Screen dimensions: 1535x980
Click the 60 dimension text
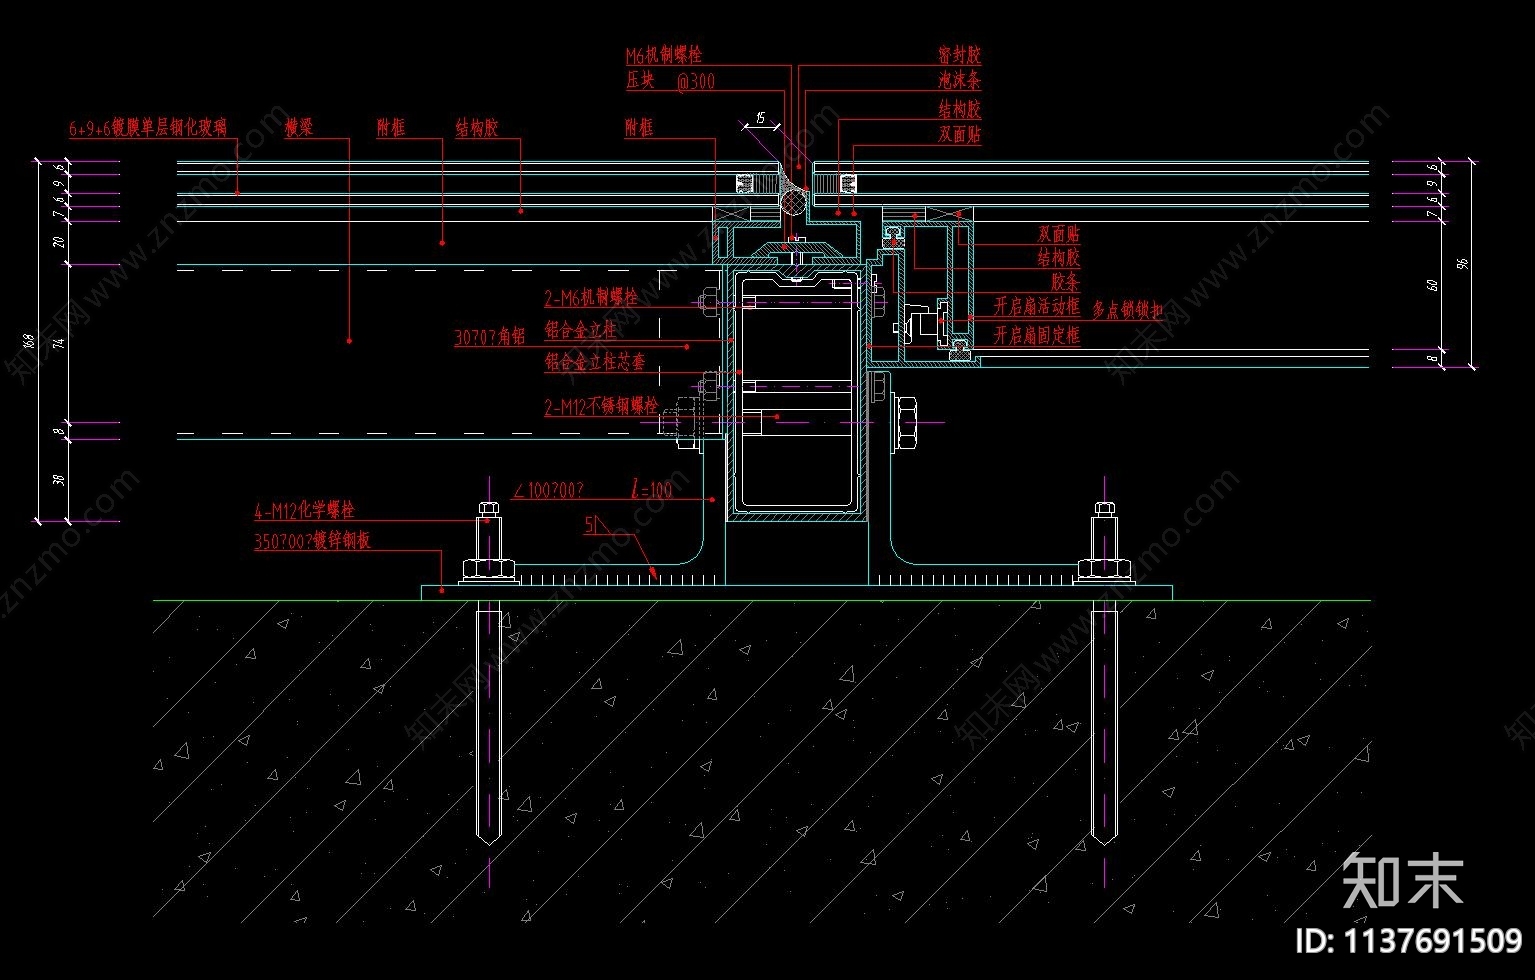[x=1431, y=285]
